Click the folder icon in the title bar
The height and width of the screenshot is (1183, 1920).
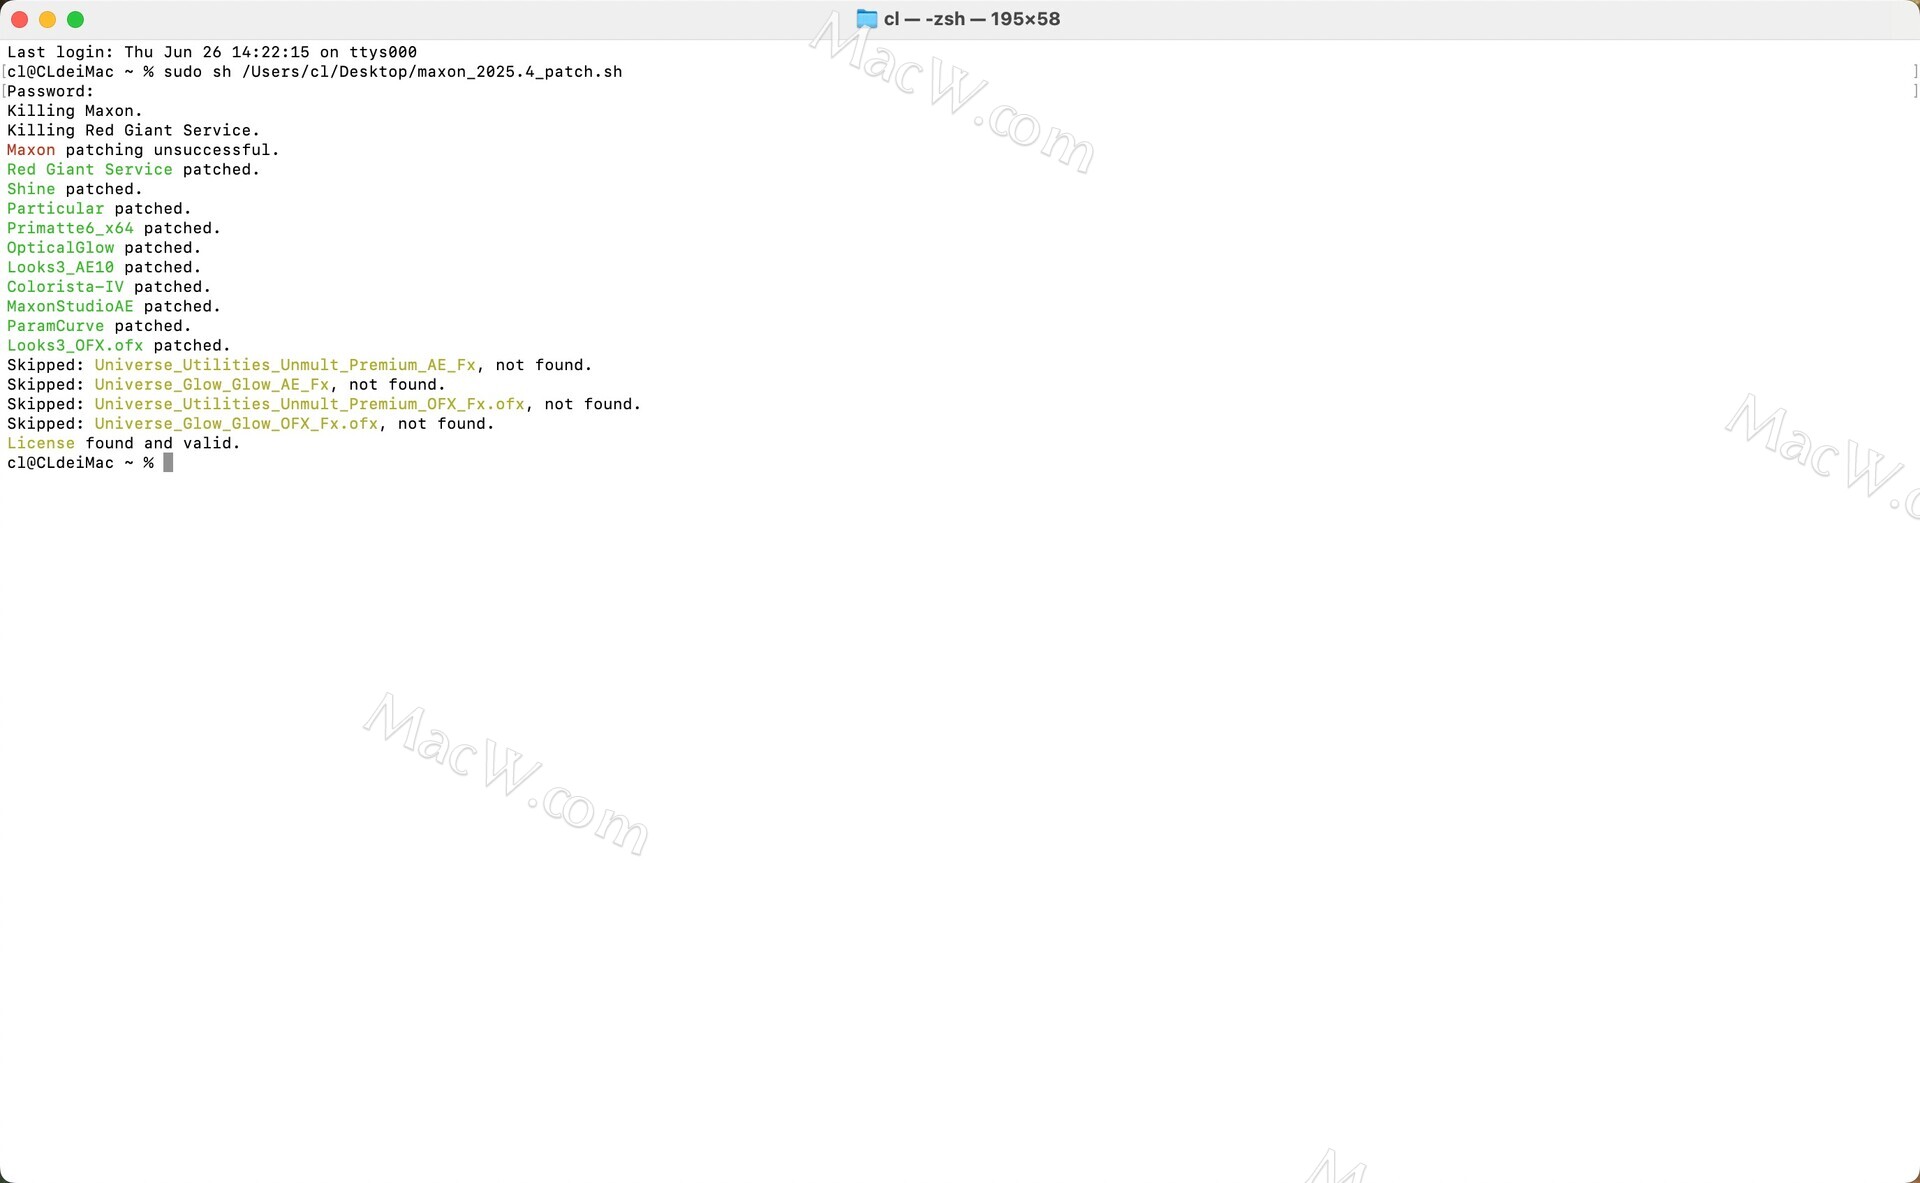tap(867, 19)
